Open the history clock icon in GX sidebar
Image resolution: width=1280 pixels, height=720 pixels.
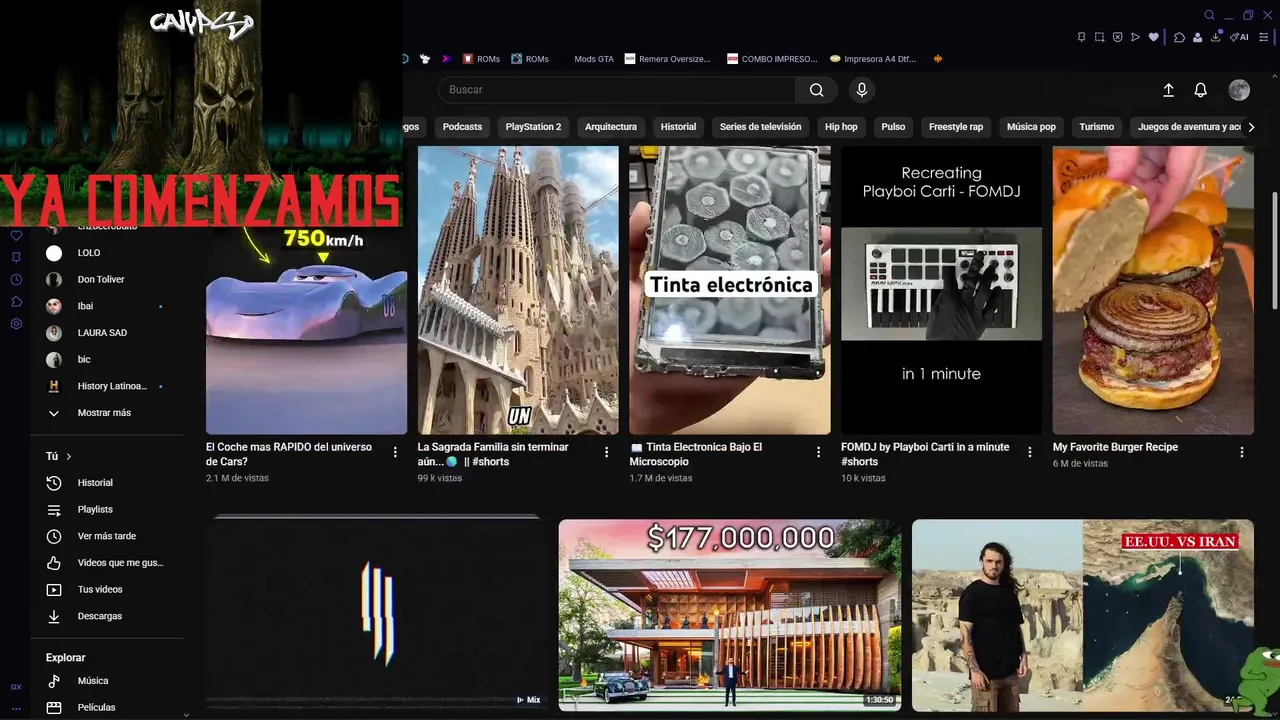point(16,280)
